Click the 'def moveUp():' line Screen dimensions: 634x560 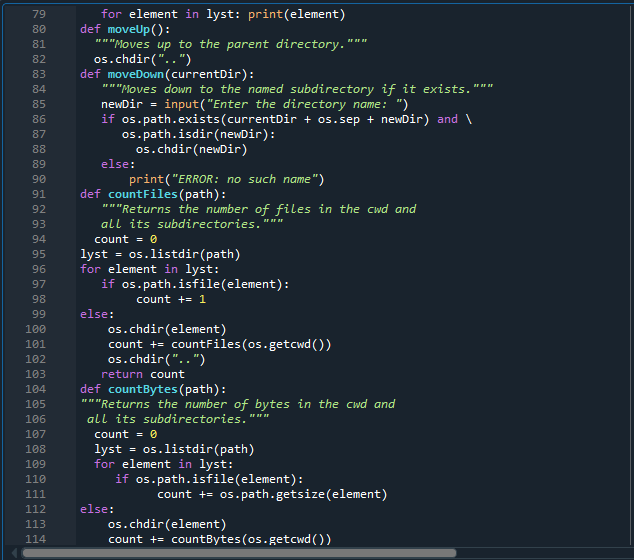(x=125, y=30)
